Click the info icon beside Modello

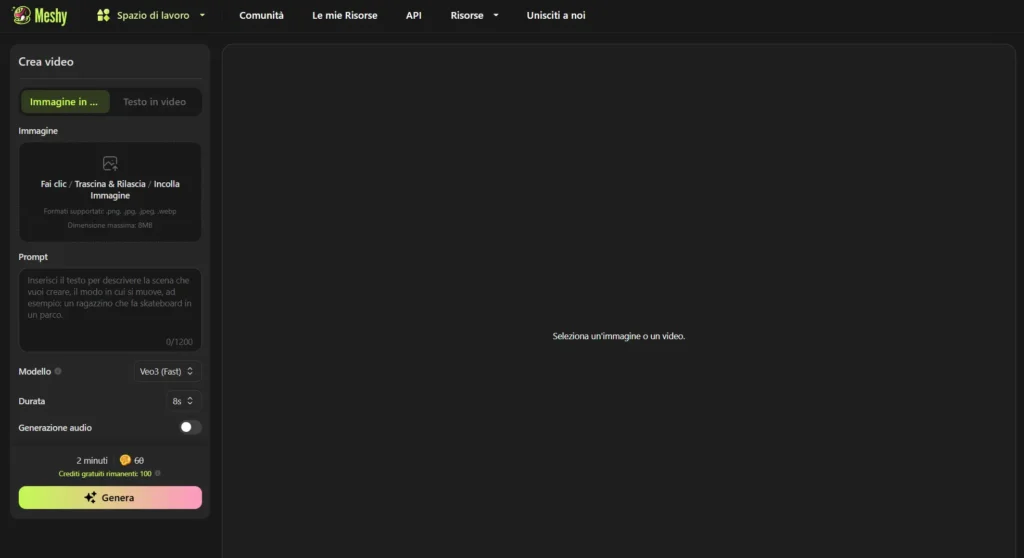58,371
